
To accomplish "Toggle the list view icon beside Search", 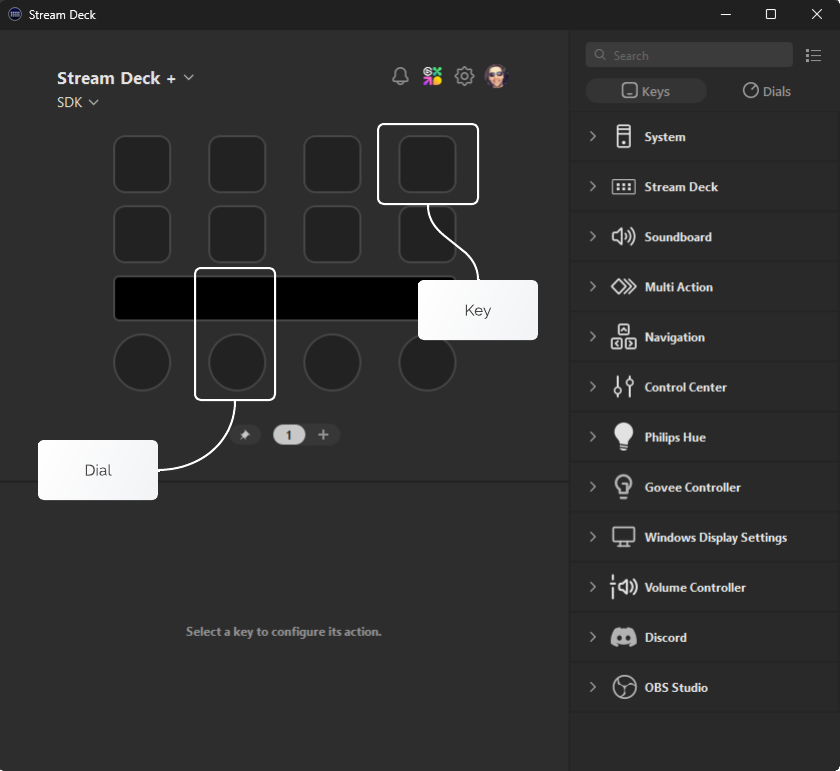I will point(813,55).
